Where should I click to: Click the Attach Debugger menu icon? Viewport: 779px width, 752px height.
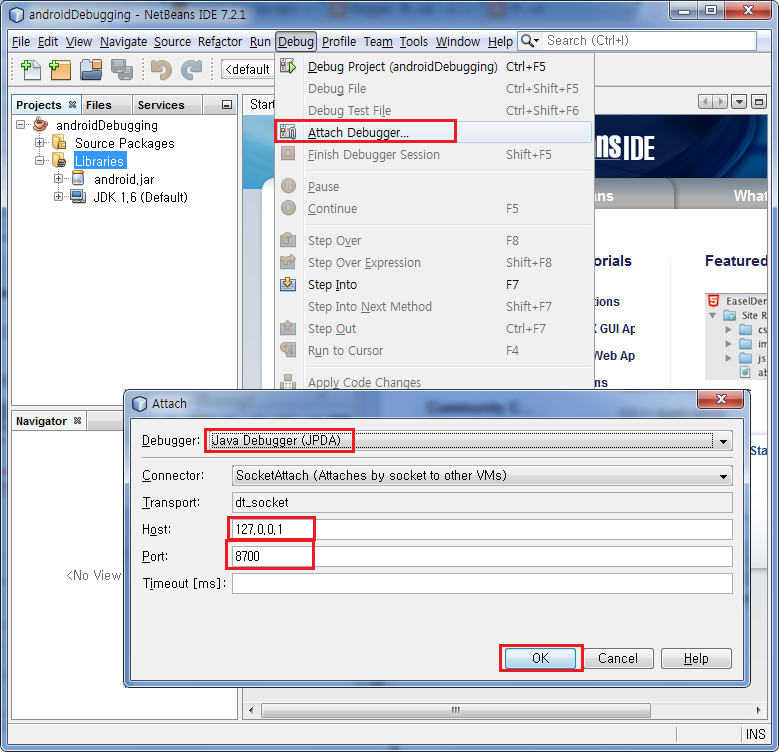(288, 132)
